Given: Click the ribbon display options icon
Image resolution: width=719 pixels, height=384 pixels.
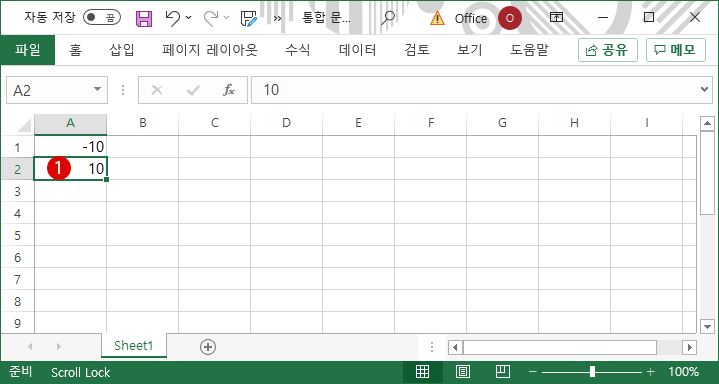Looking at the screenshot, I should pos(556,18).
